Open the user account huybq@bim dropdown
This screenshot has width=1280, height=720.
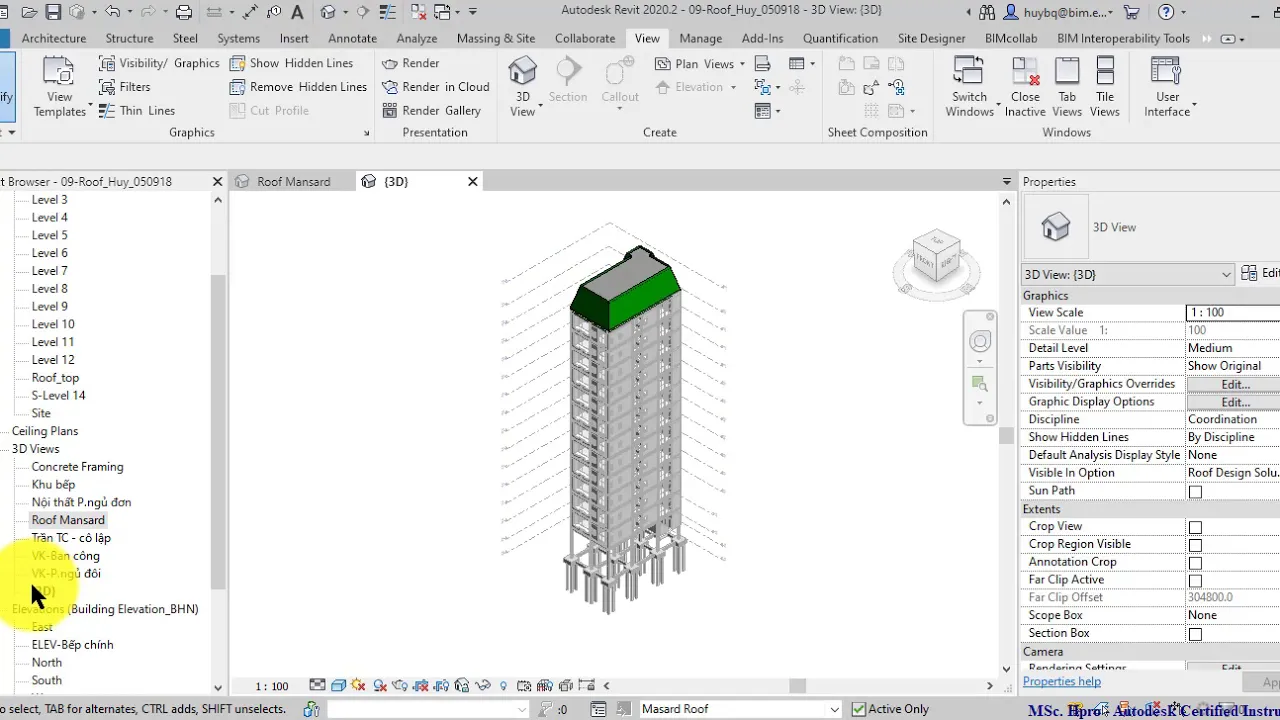coord(1058,13)
